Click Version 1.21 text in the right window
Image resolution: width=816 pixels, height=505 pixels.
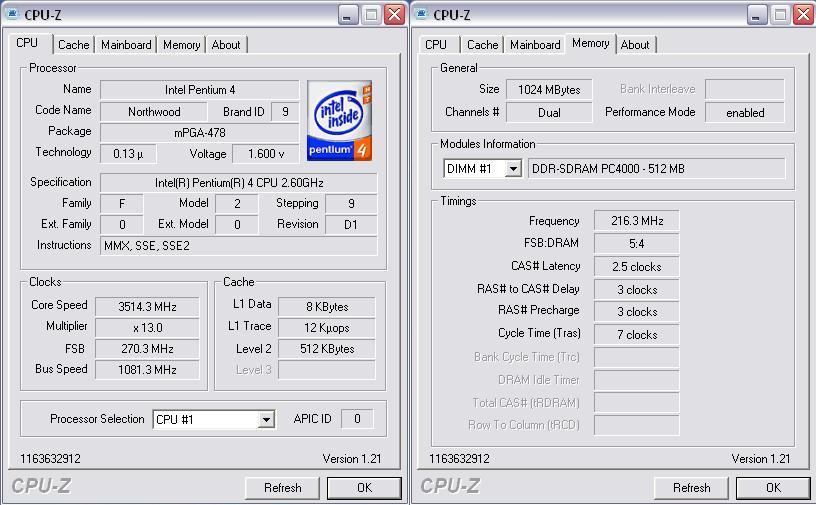[x=760, y=459]
